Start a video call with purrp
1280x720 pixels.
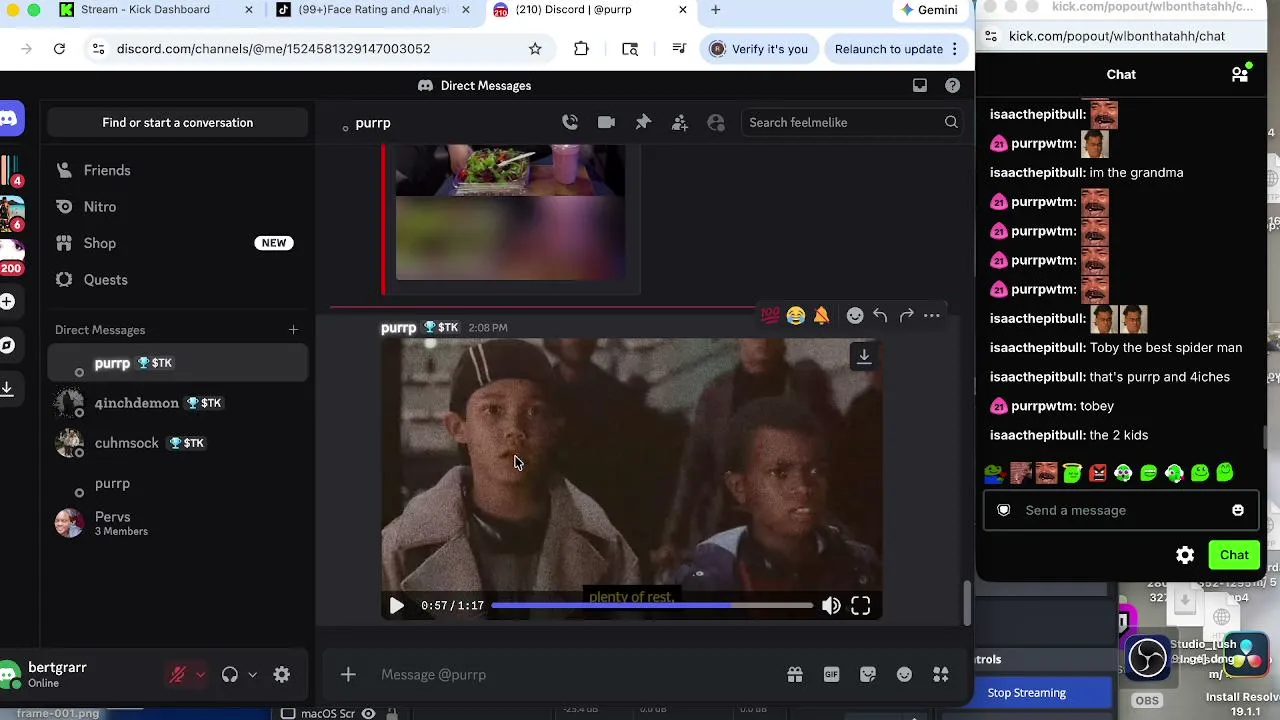[606, 122]
